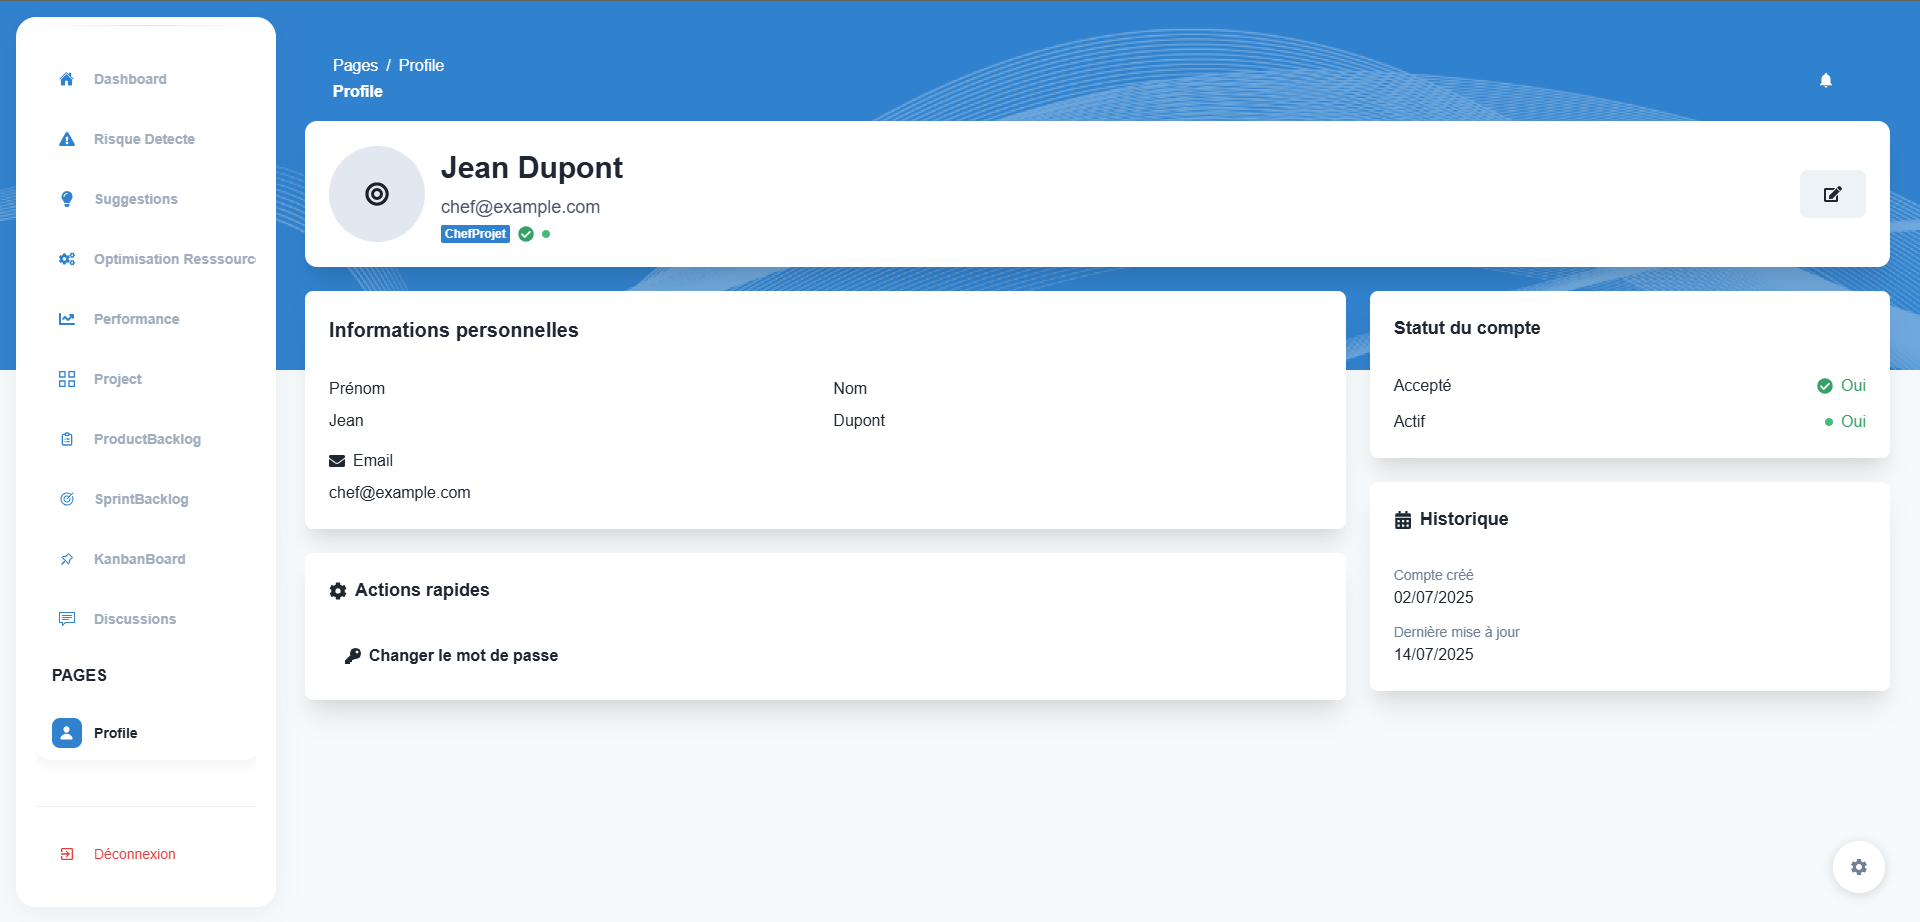This screenshot has width=1920, height=922.
Task: Click the Prénom value Jean
Action: click(x=346, y=421)
